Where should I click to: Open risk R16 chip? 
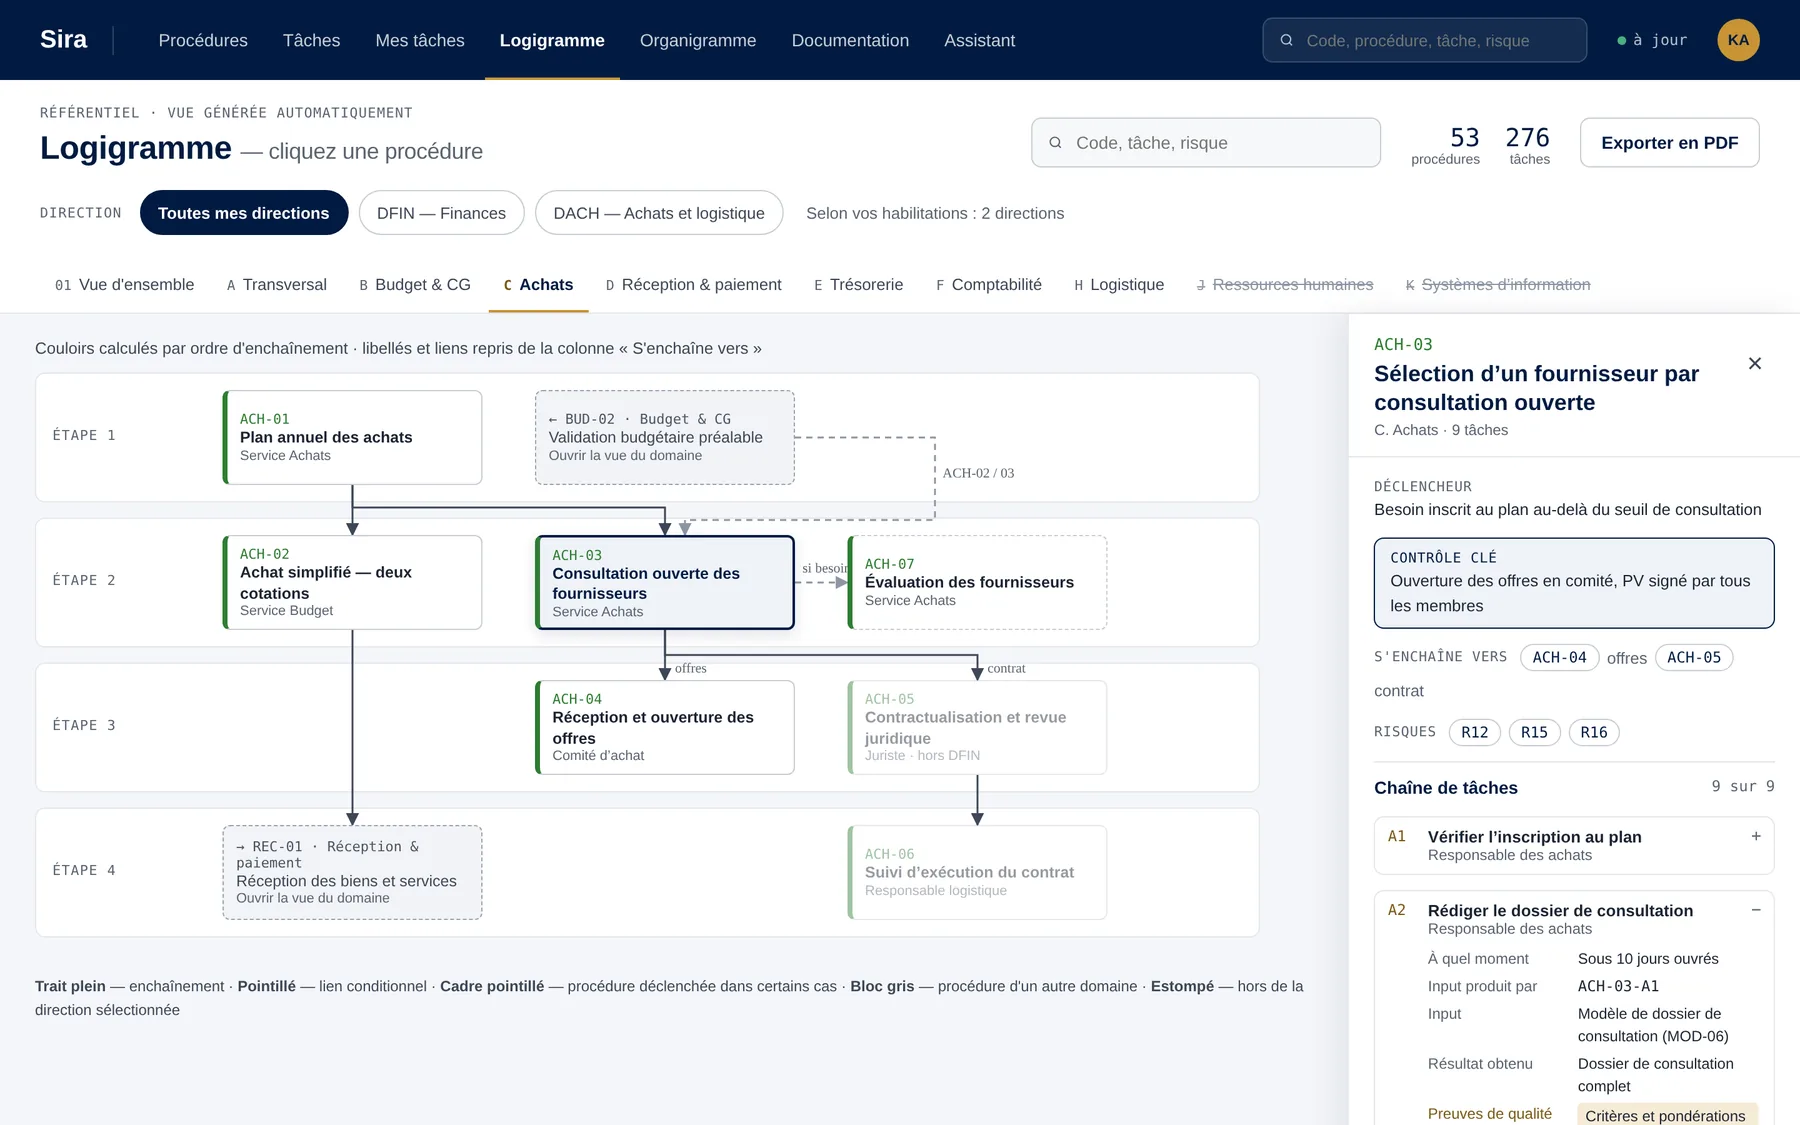(1594, 732)
